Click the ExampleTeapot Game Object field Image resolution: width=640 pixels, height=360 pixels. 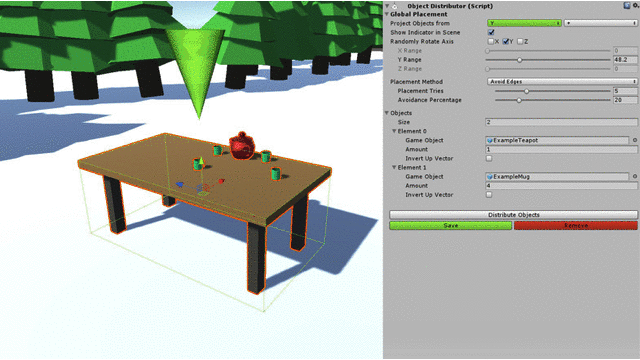point(557,140)
